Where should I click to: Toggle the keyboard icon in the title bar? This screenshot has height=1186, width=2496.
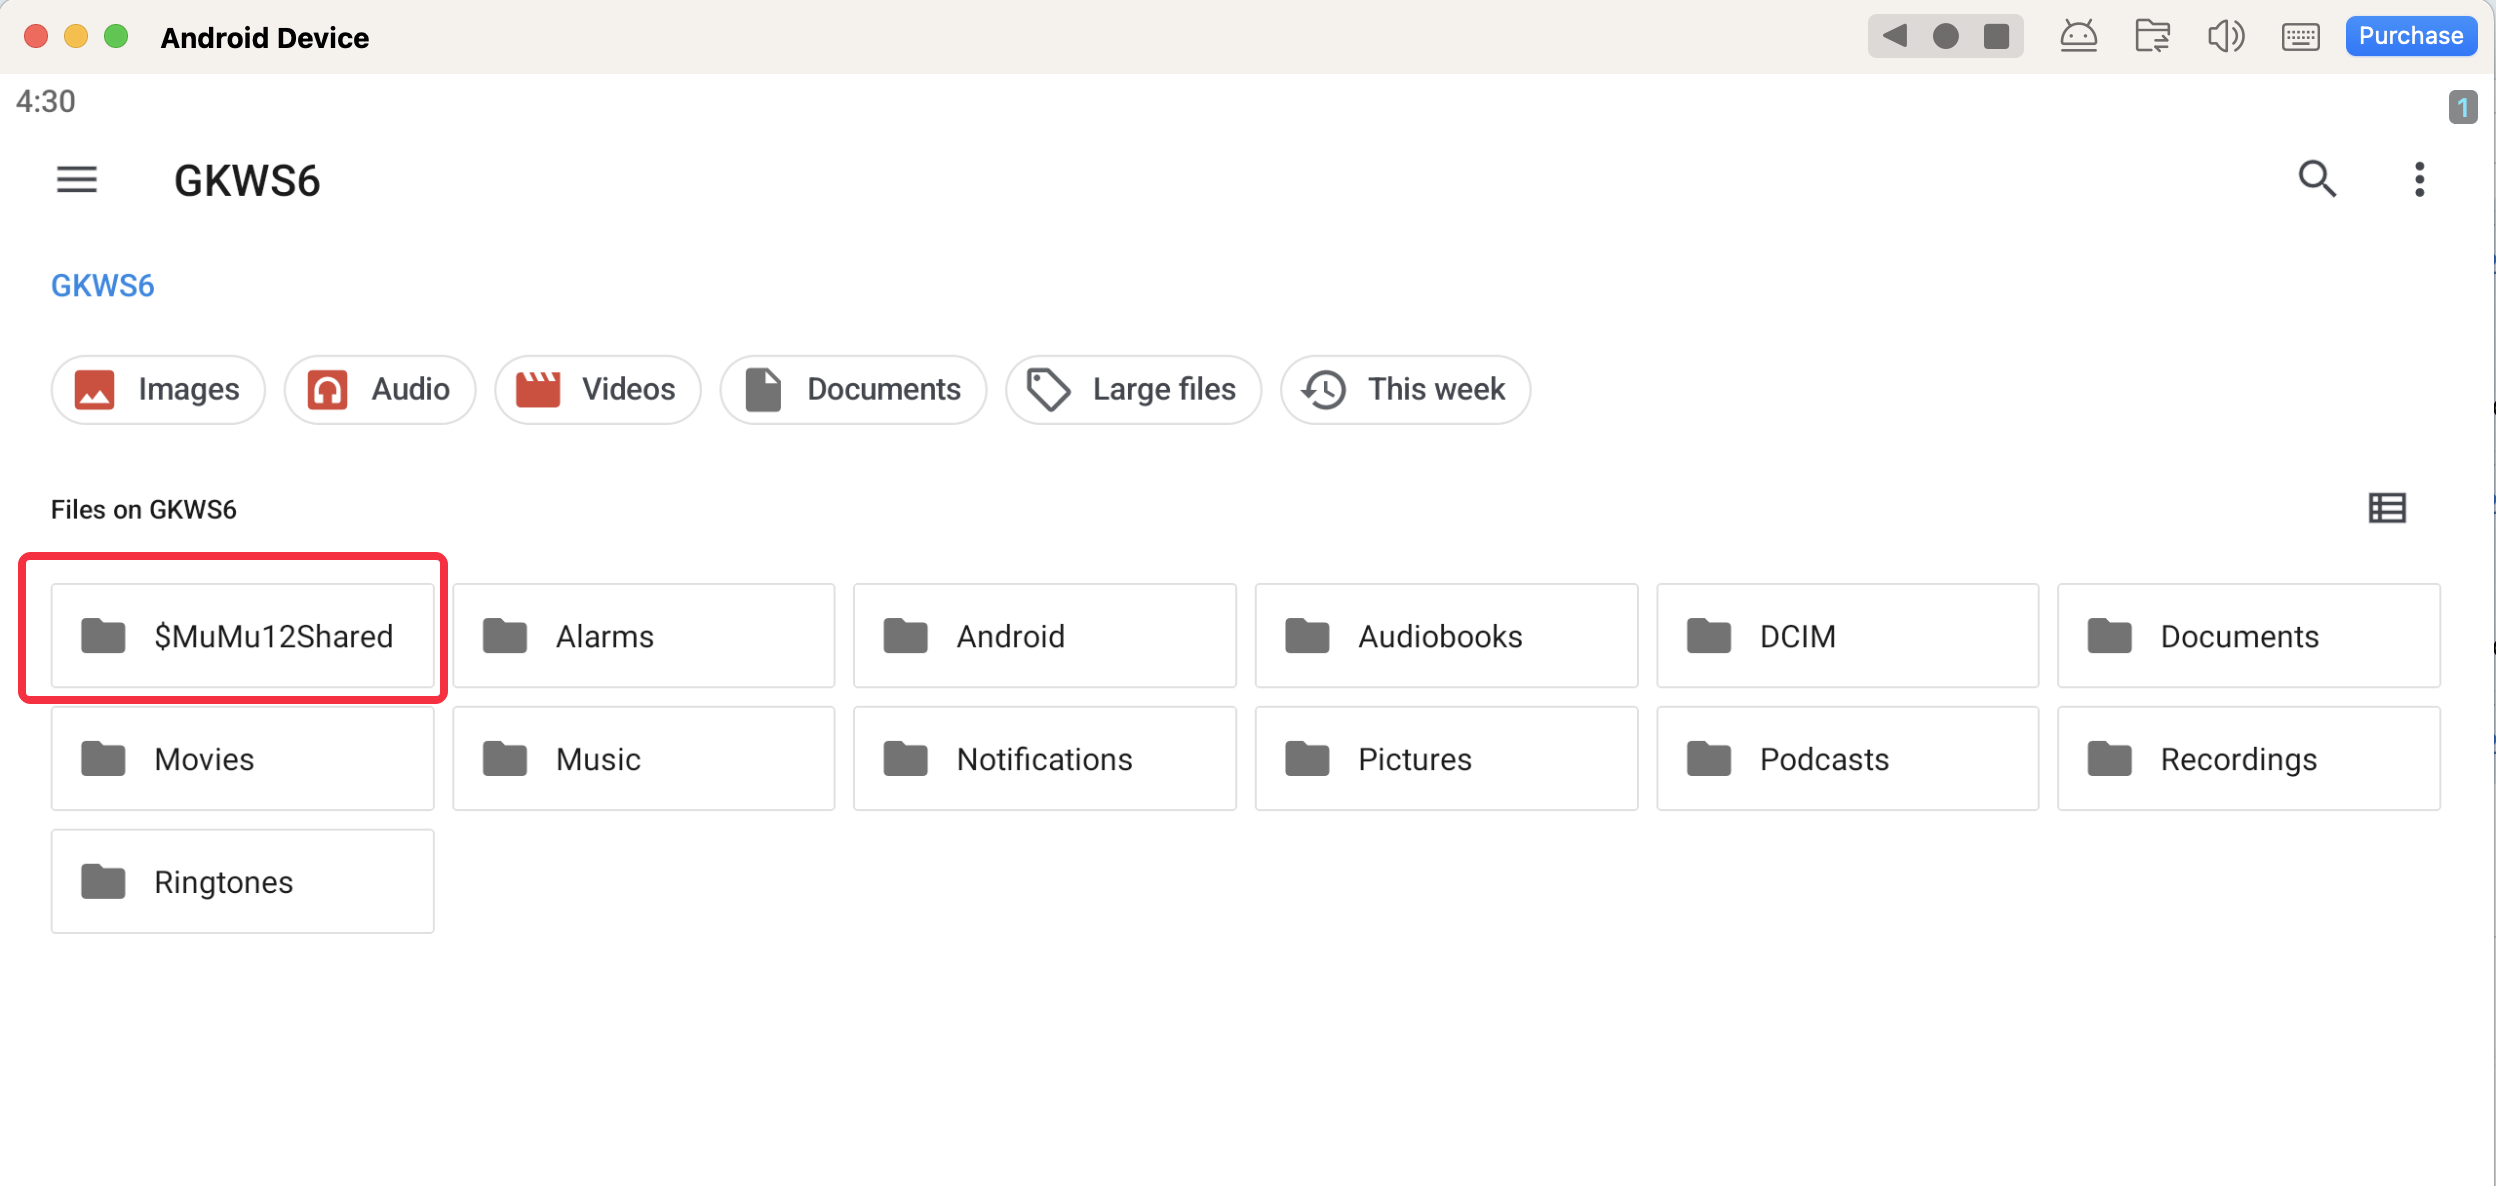click(2300, 37)
